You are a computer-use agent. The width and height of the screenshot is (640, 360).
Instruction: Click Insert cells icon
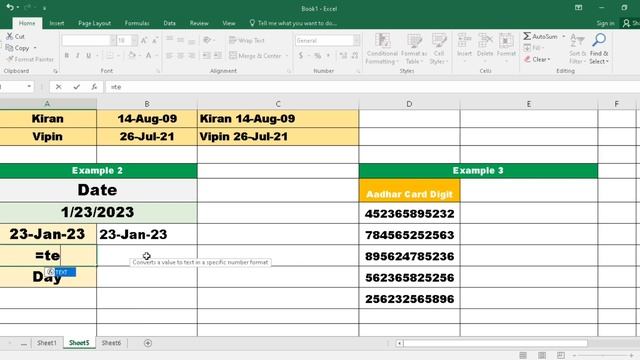[464, 41]
